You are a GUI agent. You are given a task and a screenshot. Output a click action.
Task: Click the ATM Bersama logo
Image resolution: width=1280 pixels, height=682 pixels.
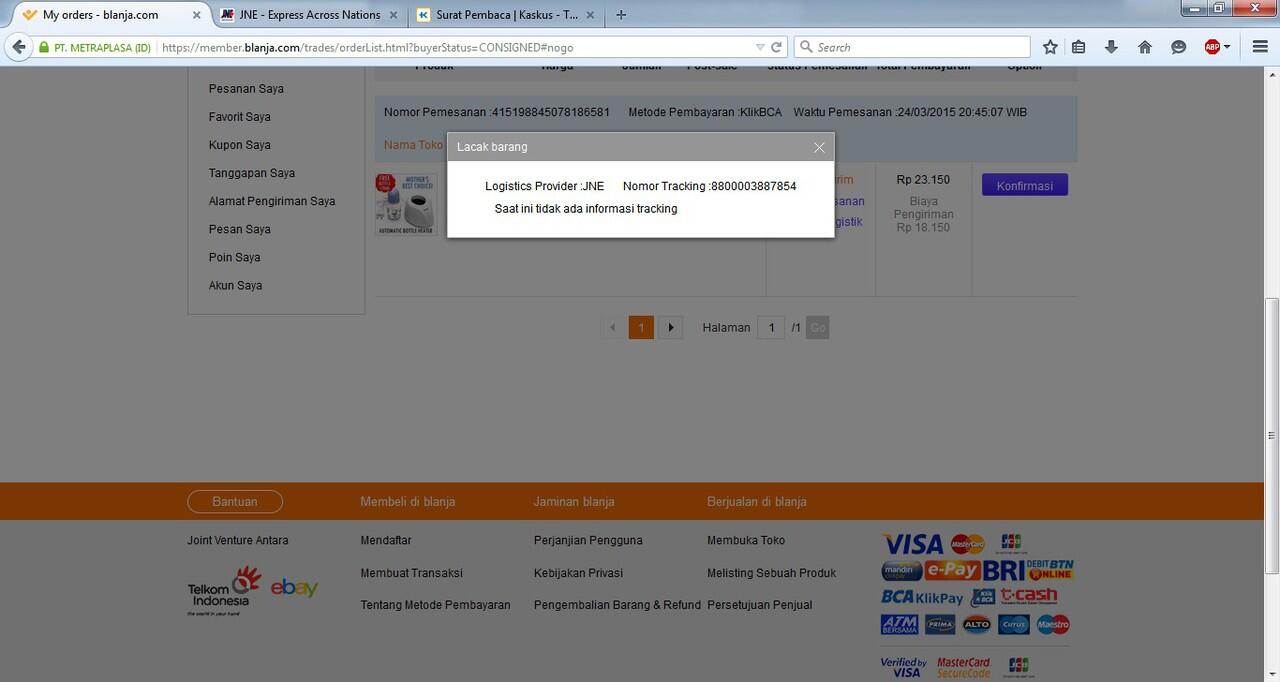tap(900, 624)
